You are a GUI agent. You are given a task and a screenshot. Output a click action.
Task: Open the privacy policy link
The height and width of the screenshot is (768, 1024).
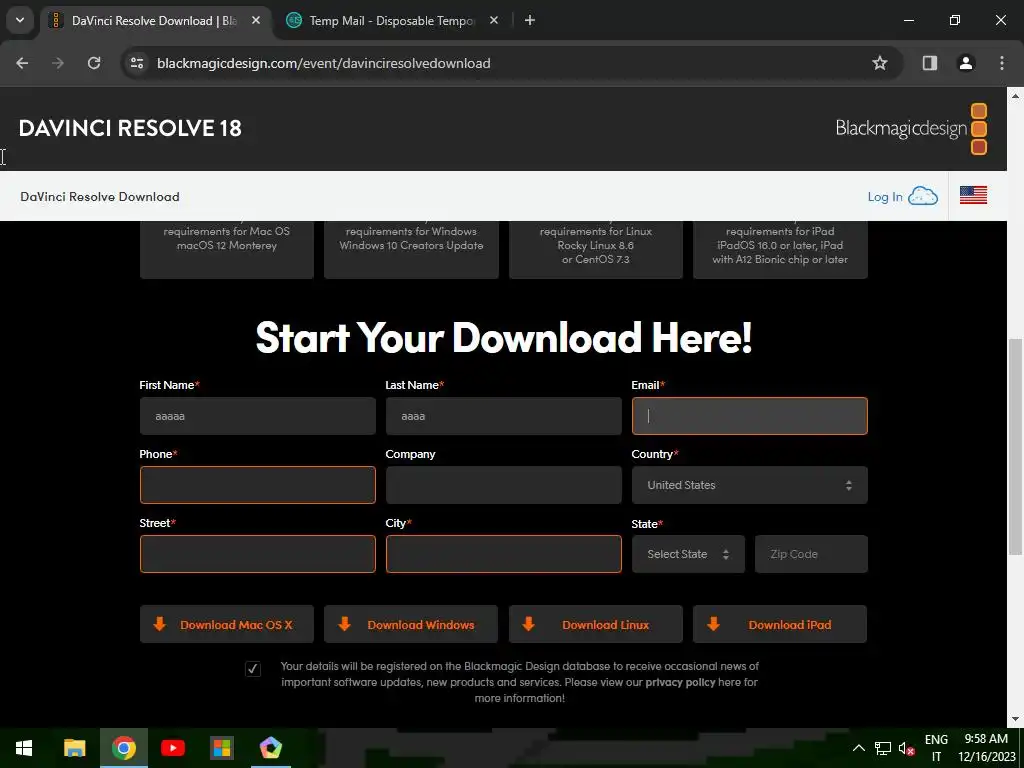[680, 682]
